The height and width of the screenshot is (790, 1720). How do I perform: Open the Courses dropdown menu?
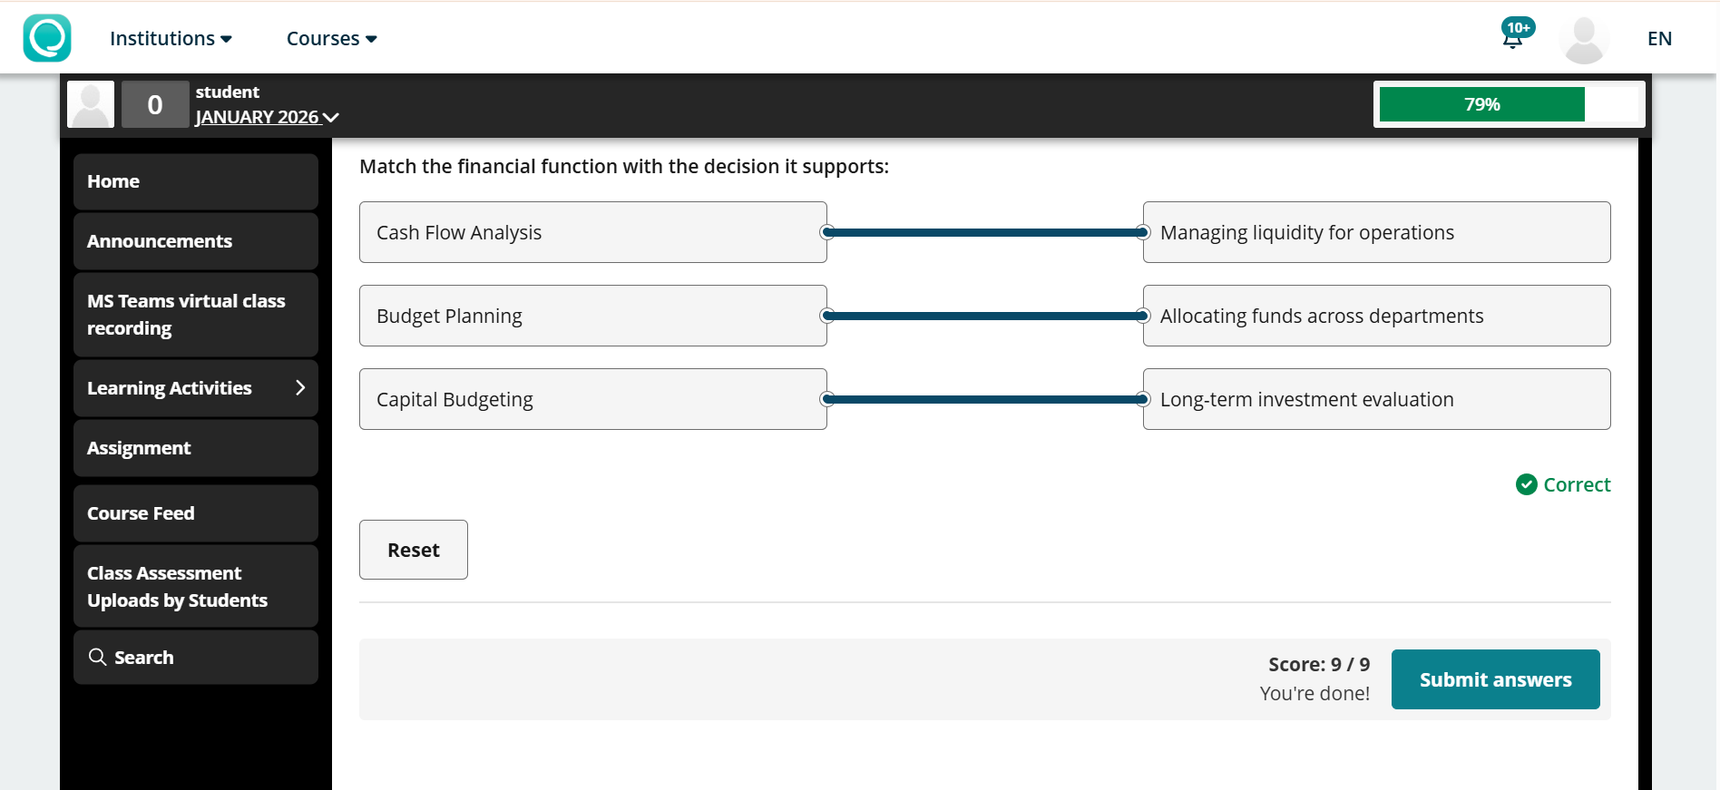[x=331, y=38]
